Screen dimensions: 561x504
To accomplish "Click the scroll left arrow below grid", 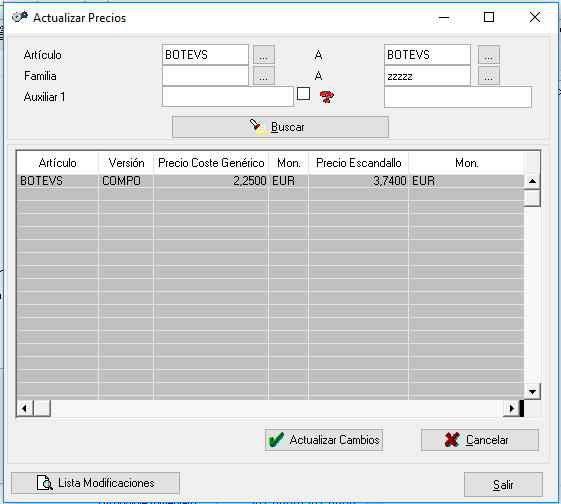I will [24, 408].
